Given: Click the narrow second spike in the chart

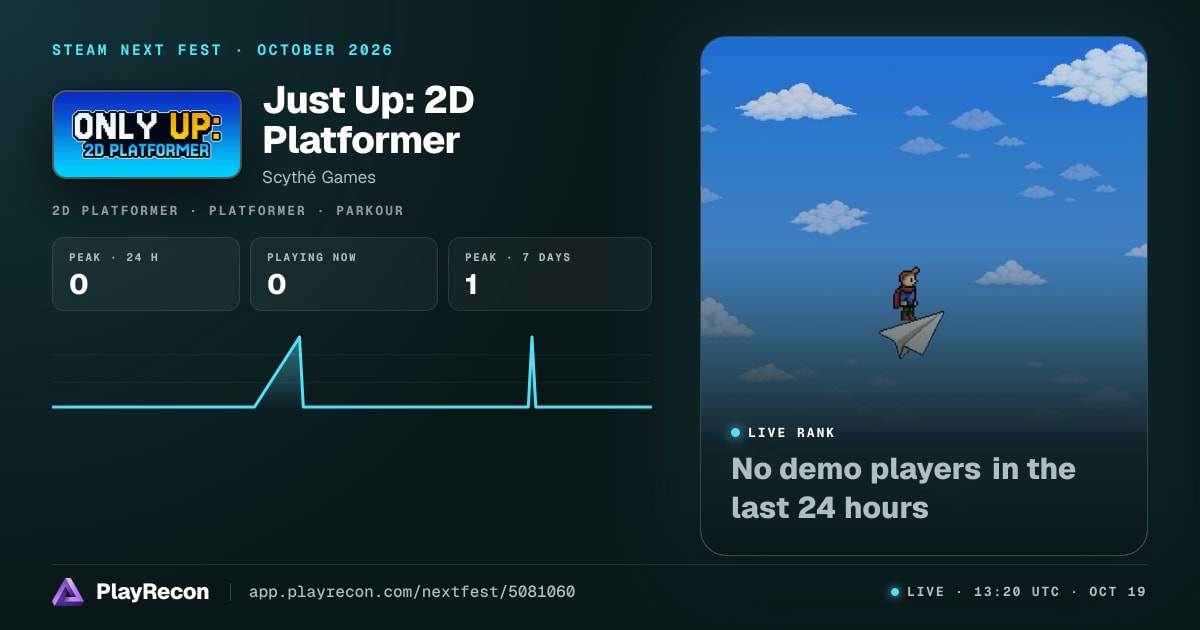Looking at the screenshot, I should click(x=532, y=372).
